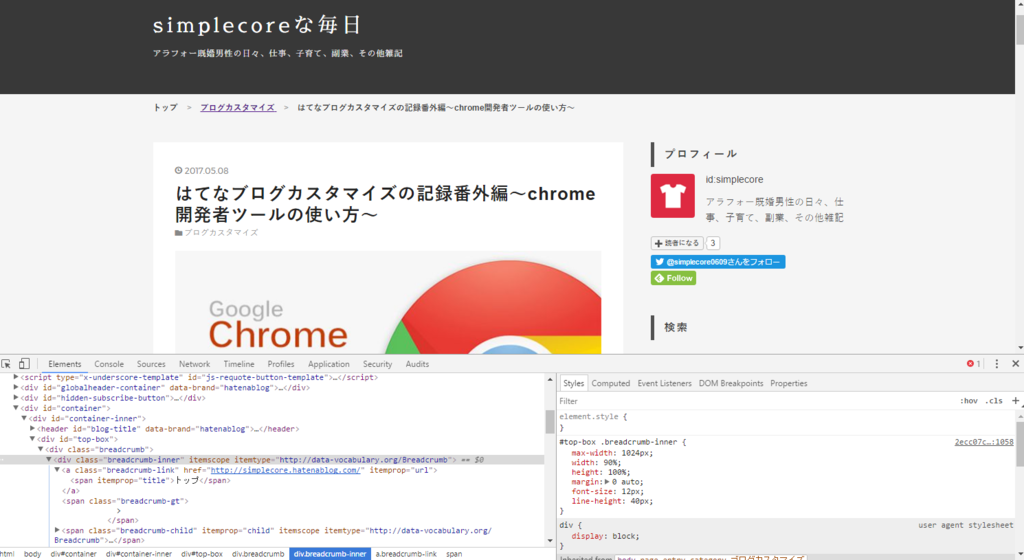Click the ブログカスタマイズ category under article title
This screenshot has width=1024, height=560.
(x=221, y=232)
